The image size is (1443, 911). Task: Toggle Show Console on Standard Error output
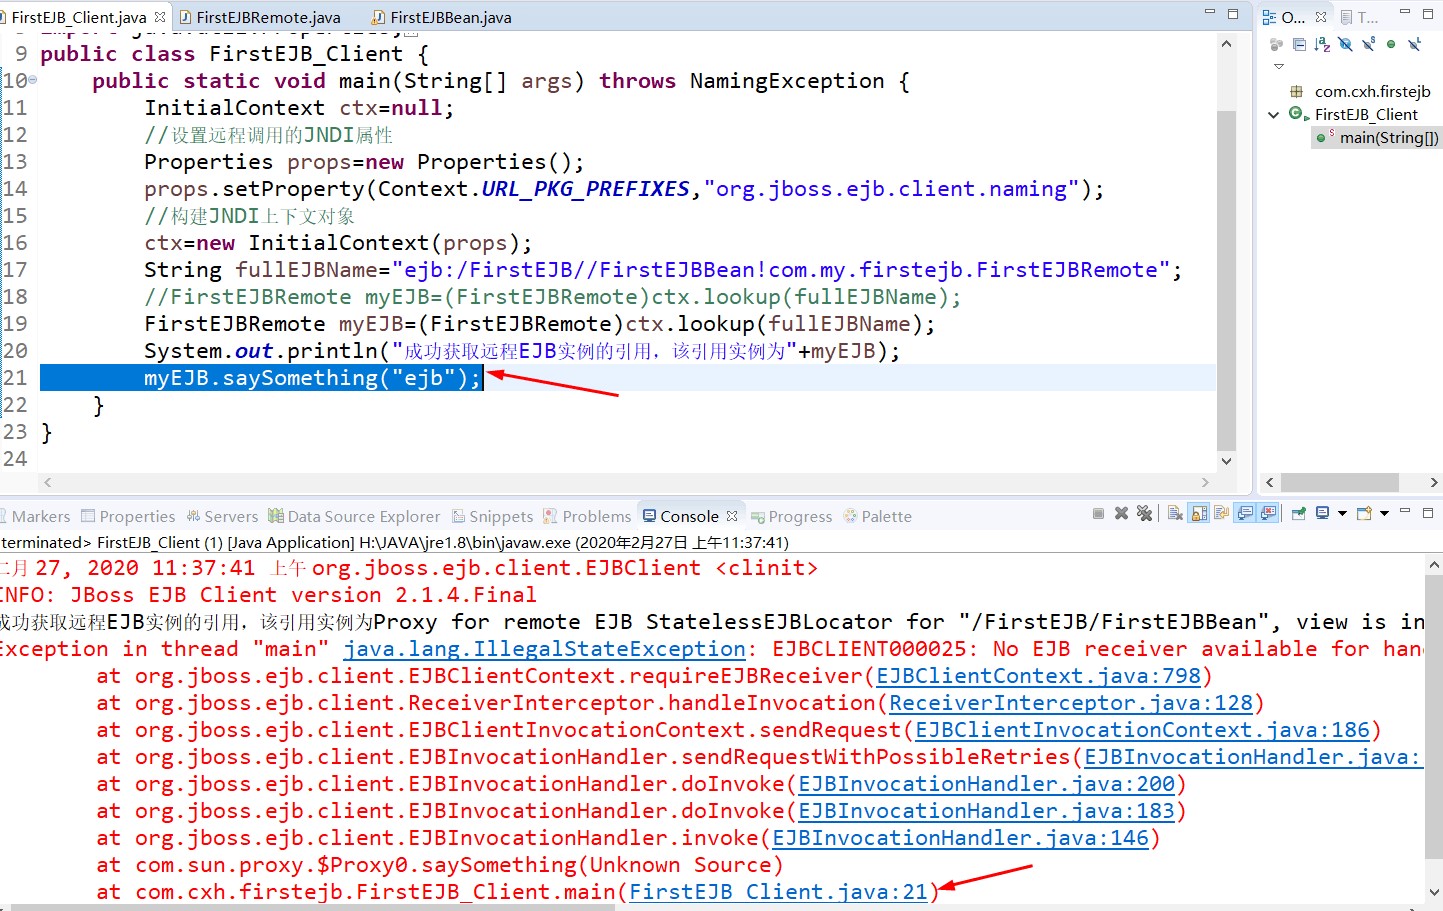click(x=1267, y=513)
